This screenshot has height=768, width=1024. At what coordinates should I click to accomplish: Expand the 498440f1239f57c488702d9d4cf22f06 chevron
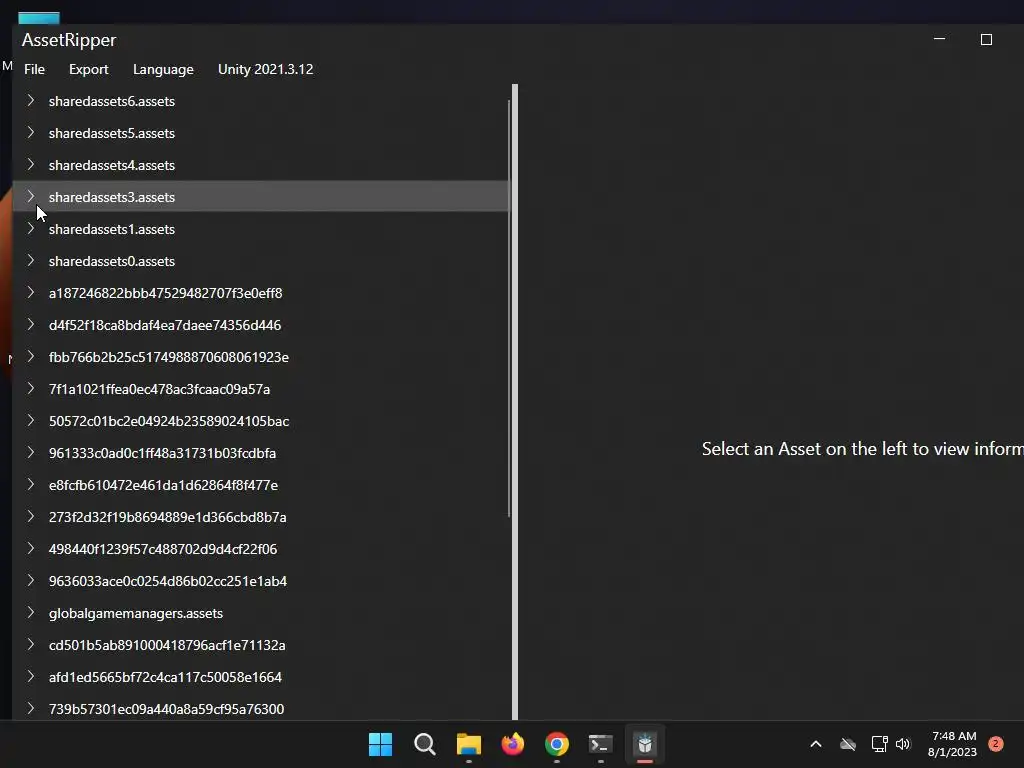point(30,549)
